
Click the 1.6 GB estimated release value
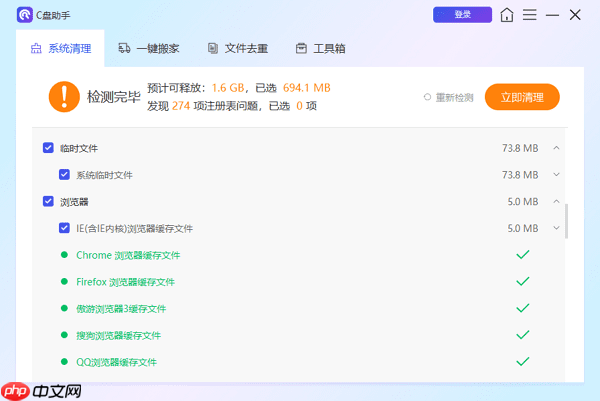[228, 88]
